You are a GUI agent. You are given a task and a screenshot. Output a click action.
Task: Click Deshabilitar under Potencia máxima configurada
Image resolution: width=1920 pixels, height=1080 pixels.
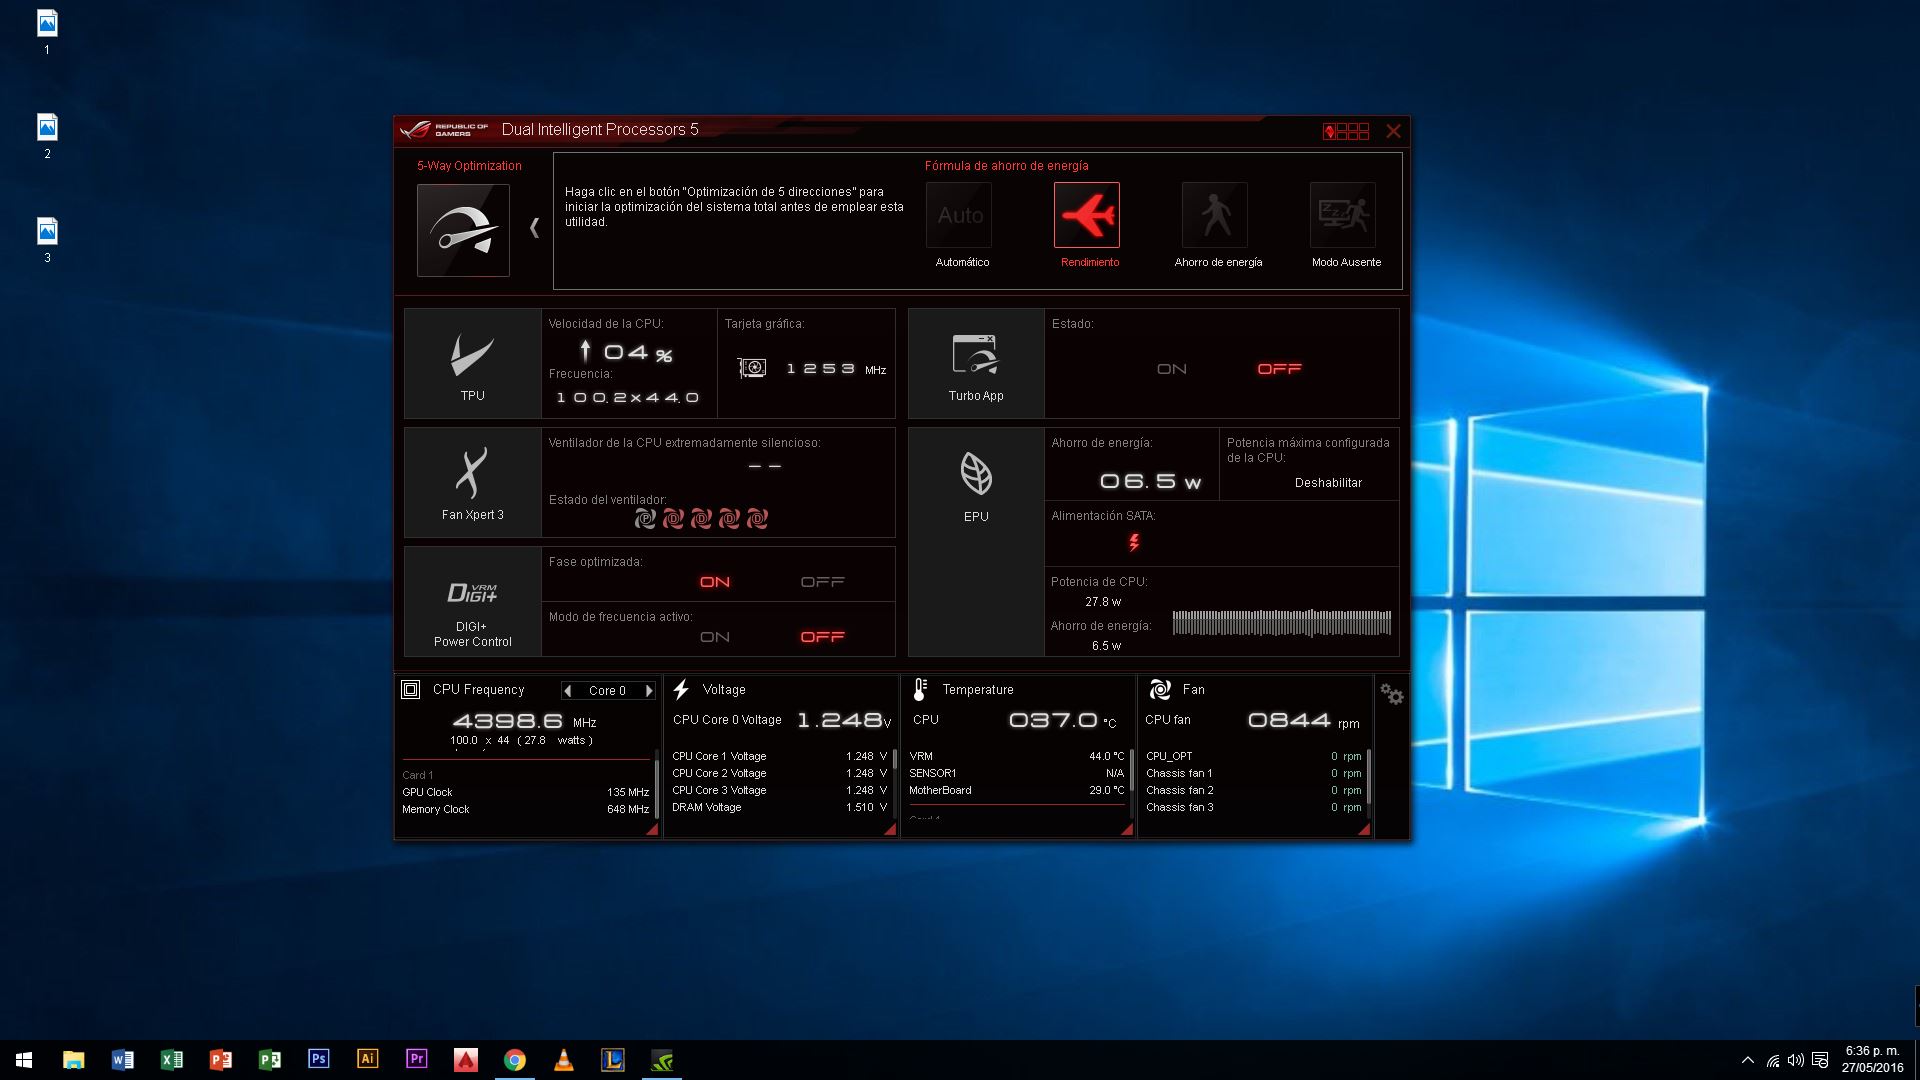coord(1328,483)
